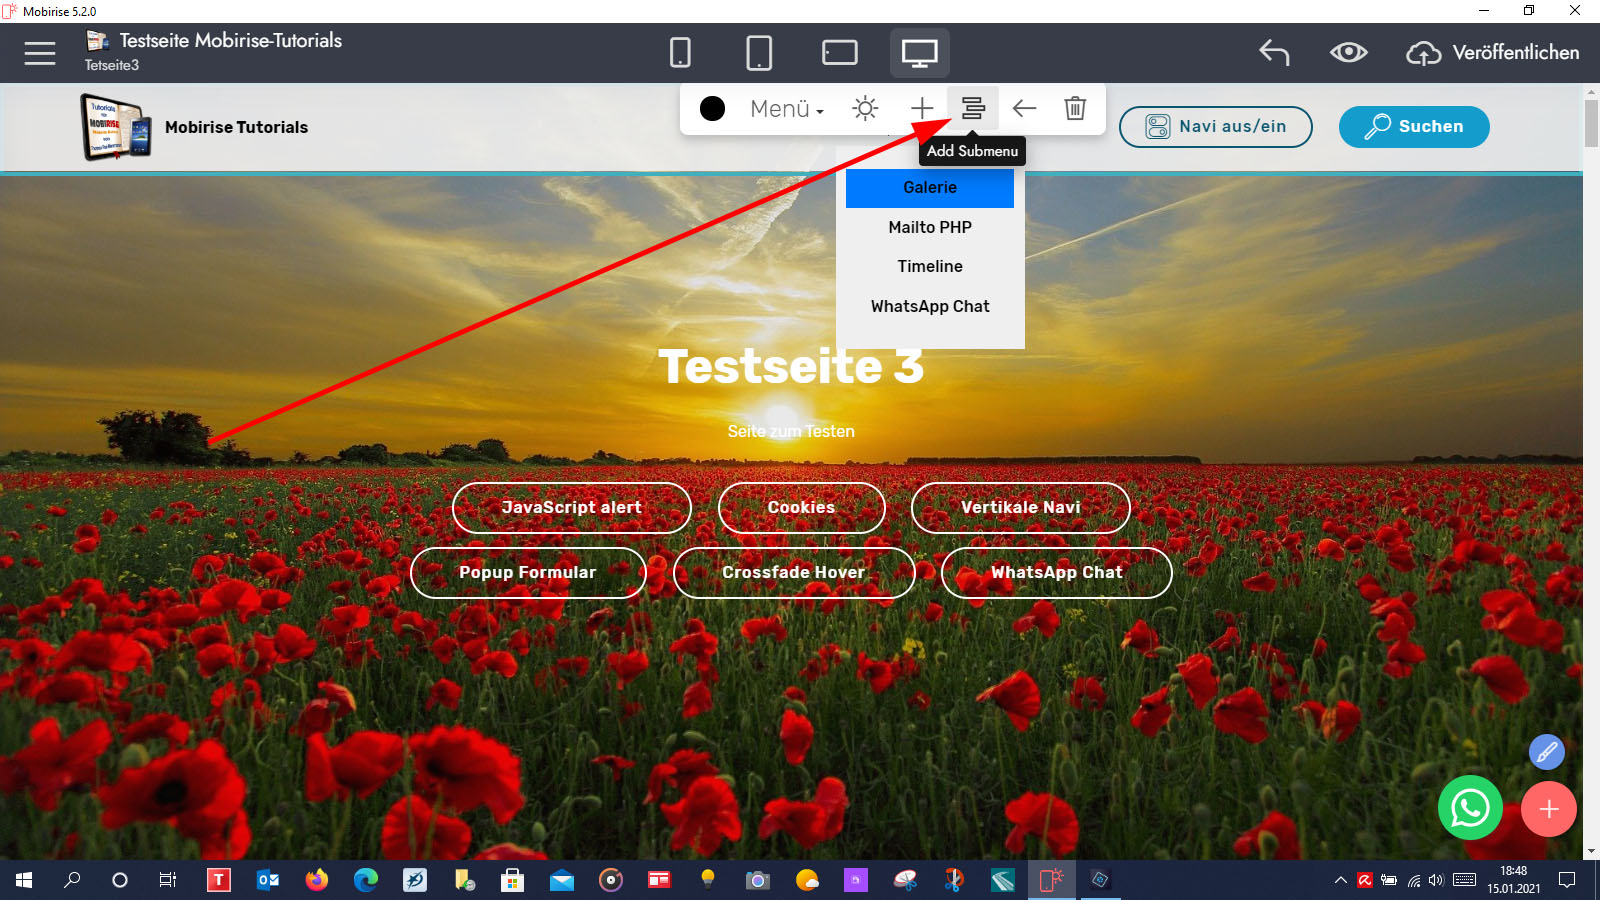Show hidden system tray icons

pos(1340,880)
